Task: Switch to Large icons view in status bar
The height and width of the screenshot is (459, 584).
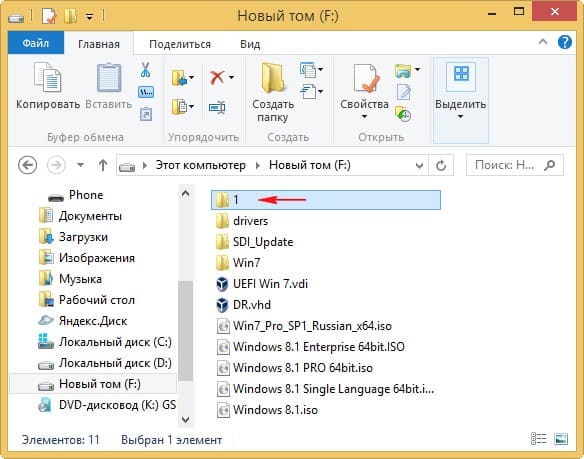Action: pyautogui.click(x=561, y=439)
